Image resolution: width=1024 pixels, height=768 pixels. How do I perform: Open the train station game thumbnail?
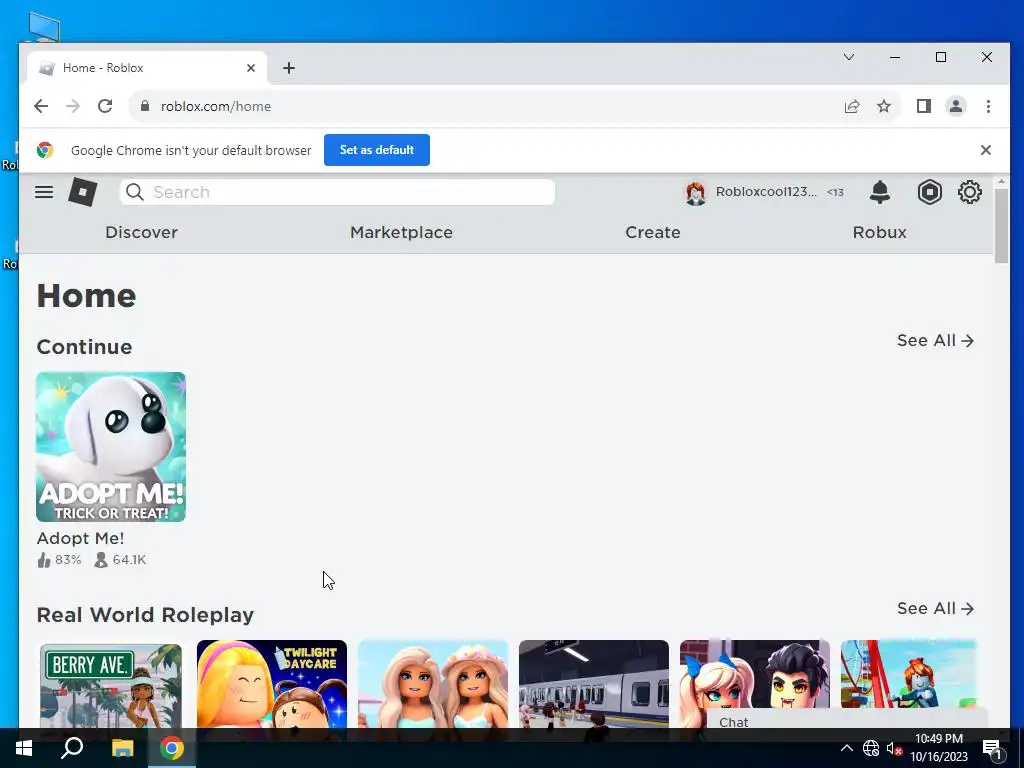(x=594, y=684)
